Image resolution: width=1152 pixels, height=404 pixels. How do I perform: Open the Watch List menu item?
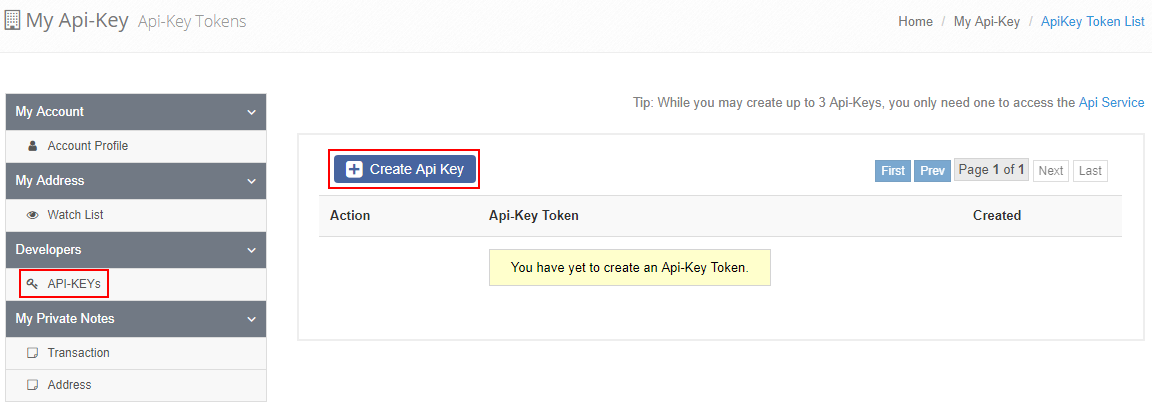click(x=75, y=215)
